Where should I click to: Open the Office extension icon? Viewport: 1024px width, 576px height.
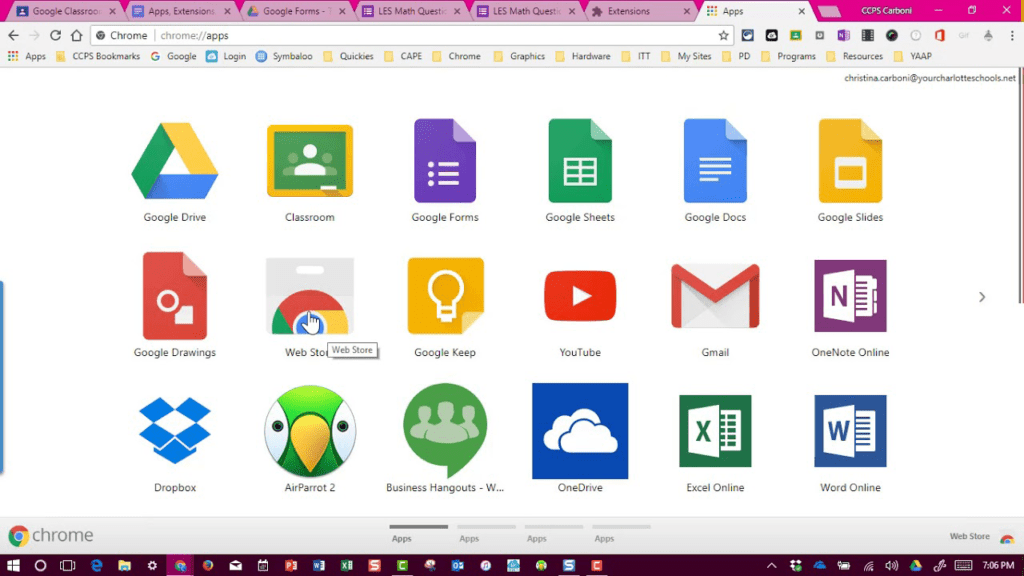point(938,35)
